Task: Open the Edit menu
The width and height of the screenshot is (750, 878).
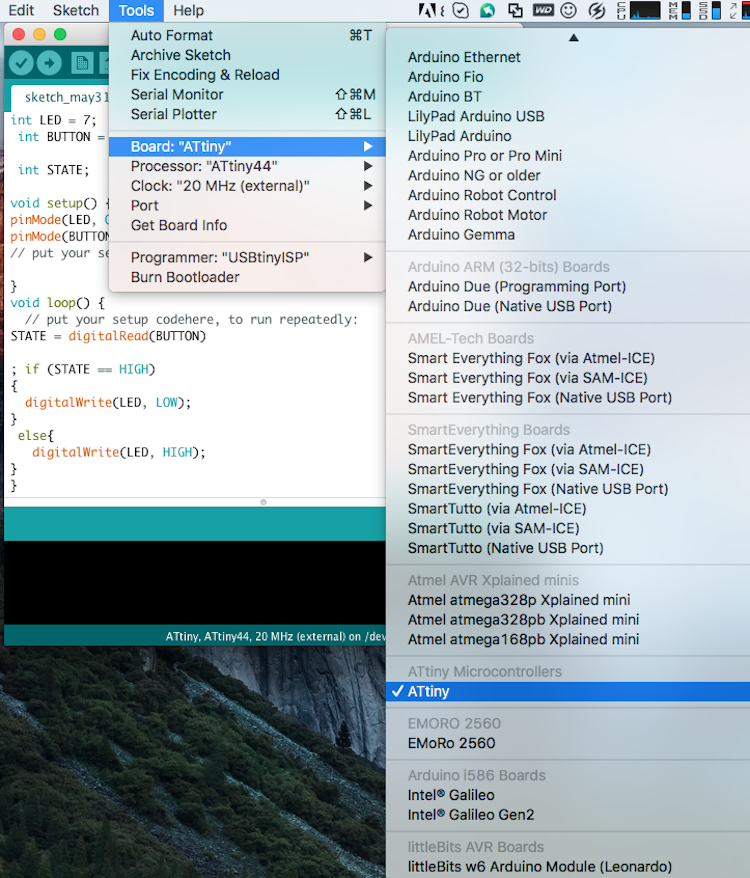Action: click(x=21, y=10)
